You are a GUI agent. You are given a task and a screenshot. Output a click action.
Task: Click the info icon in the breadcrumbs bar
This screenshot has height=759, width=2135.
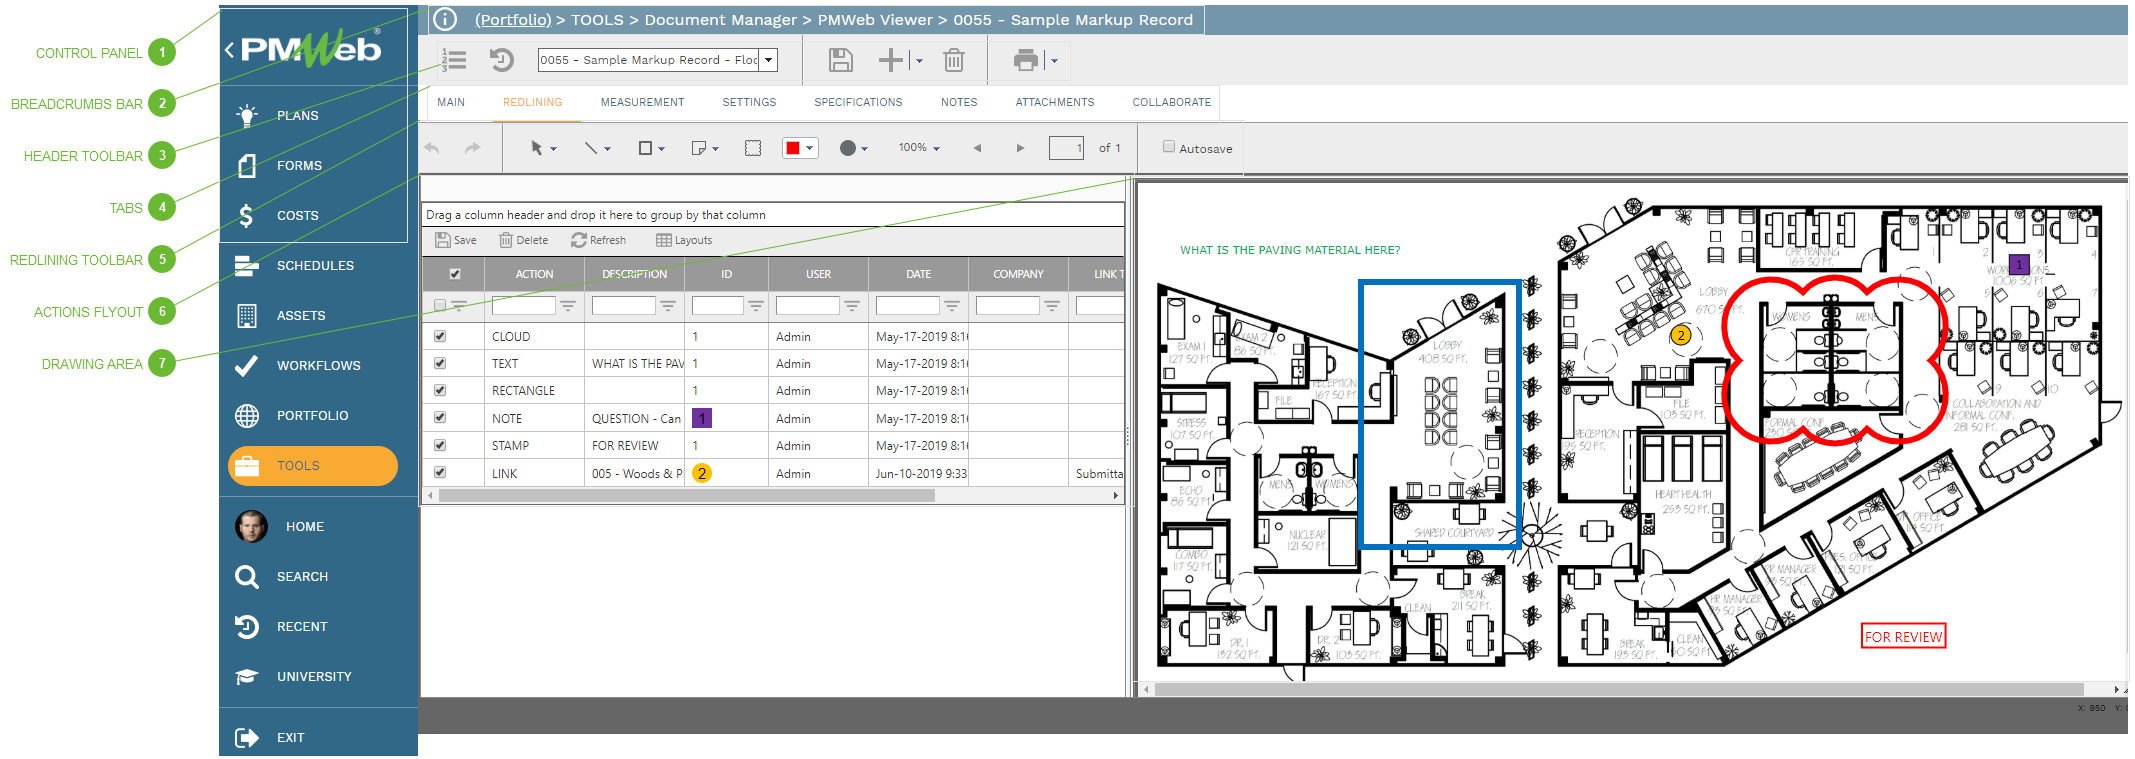click(x=445, y=19)
